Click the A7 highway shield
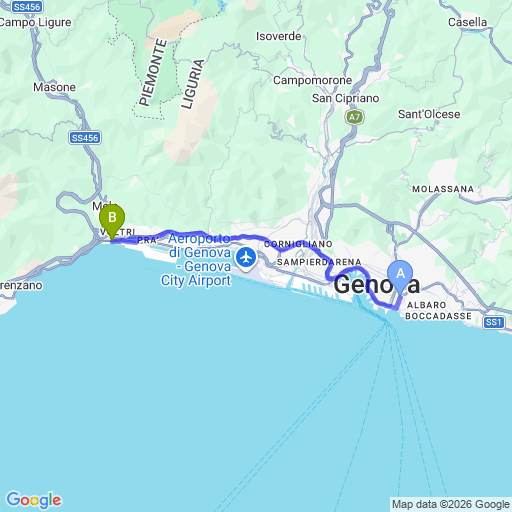 (x=354, y=117)
